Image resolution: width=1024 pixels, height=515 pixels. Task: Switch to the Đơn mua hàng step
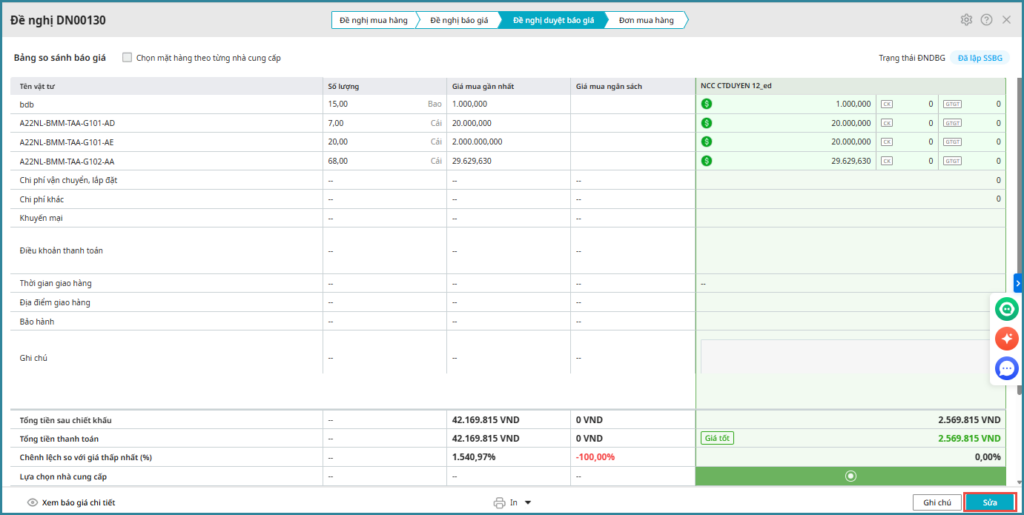click(645, 20)
